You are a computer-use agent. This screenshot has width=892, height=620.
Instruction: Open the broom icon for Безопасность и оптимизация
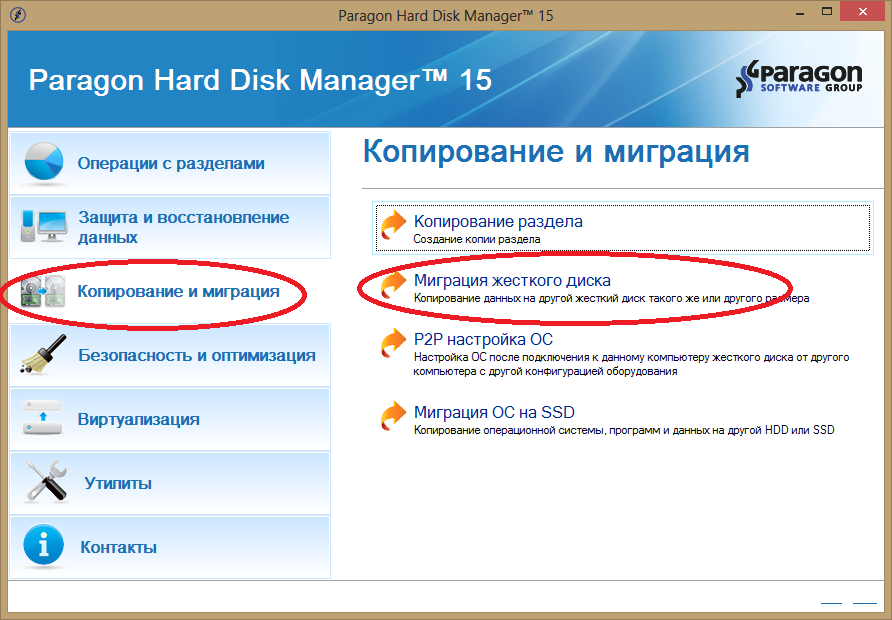[44, 354]
